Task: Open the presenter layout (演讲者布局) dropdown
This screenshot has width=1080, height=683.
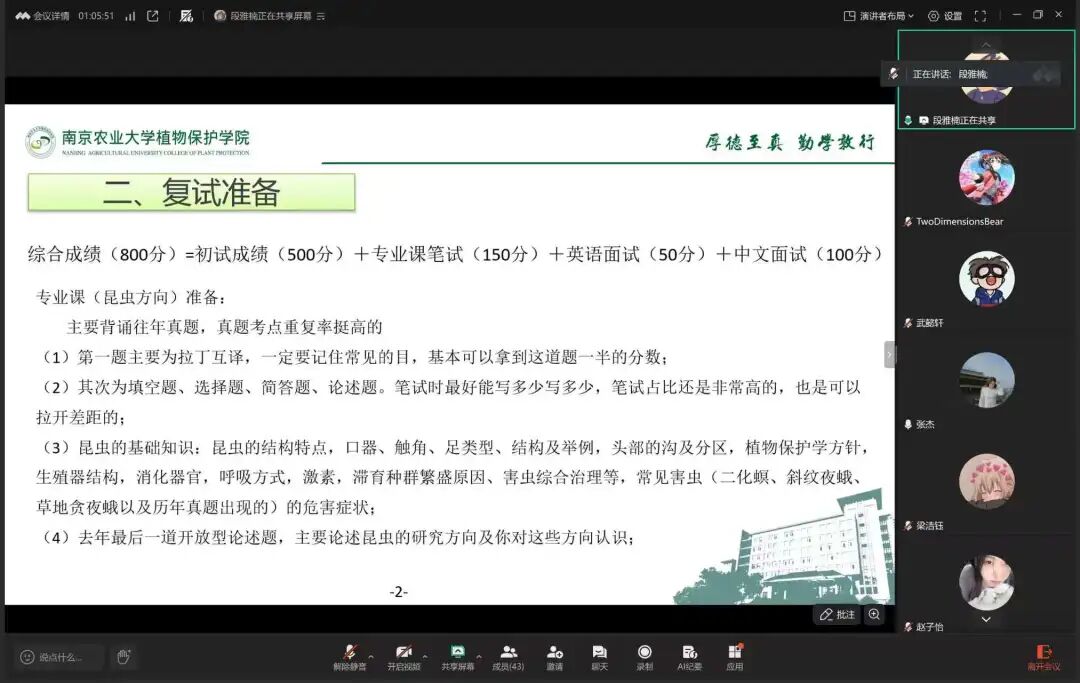Action: coord(879,16)
